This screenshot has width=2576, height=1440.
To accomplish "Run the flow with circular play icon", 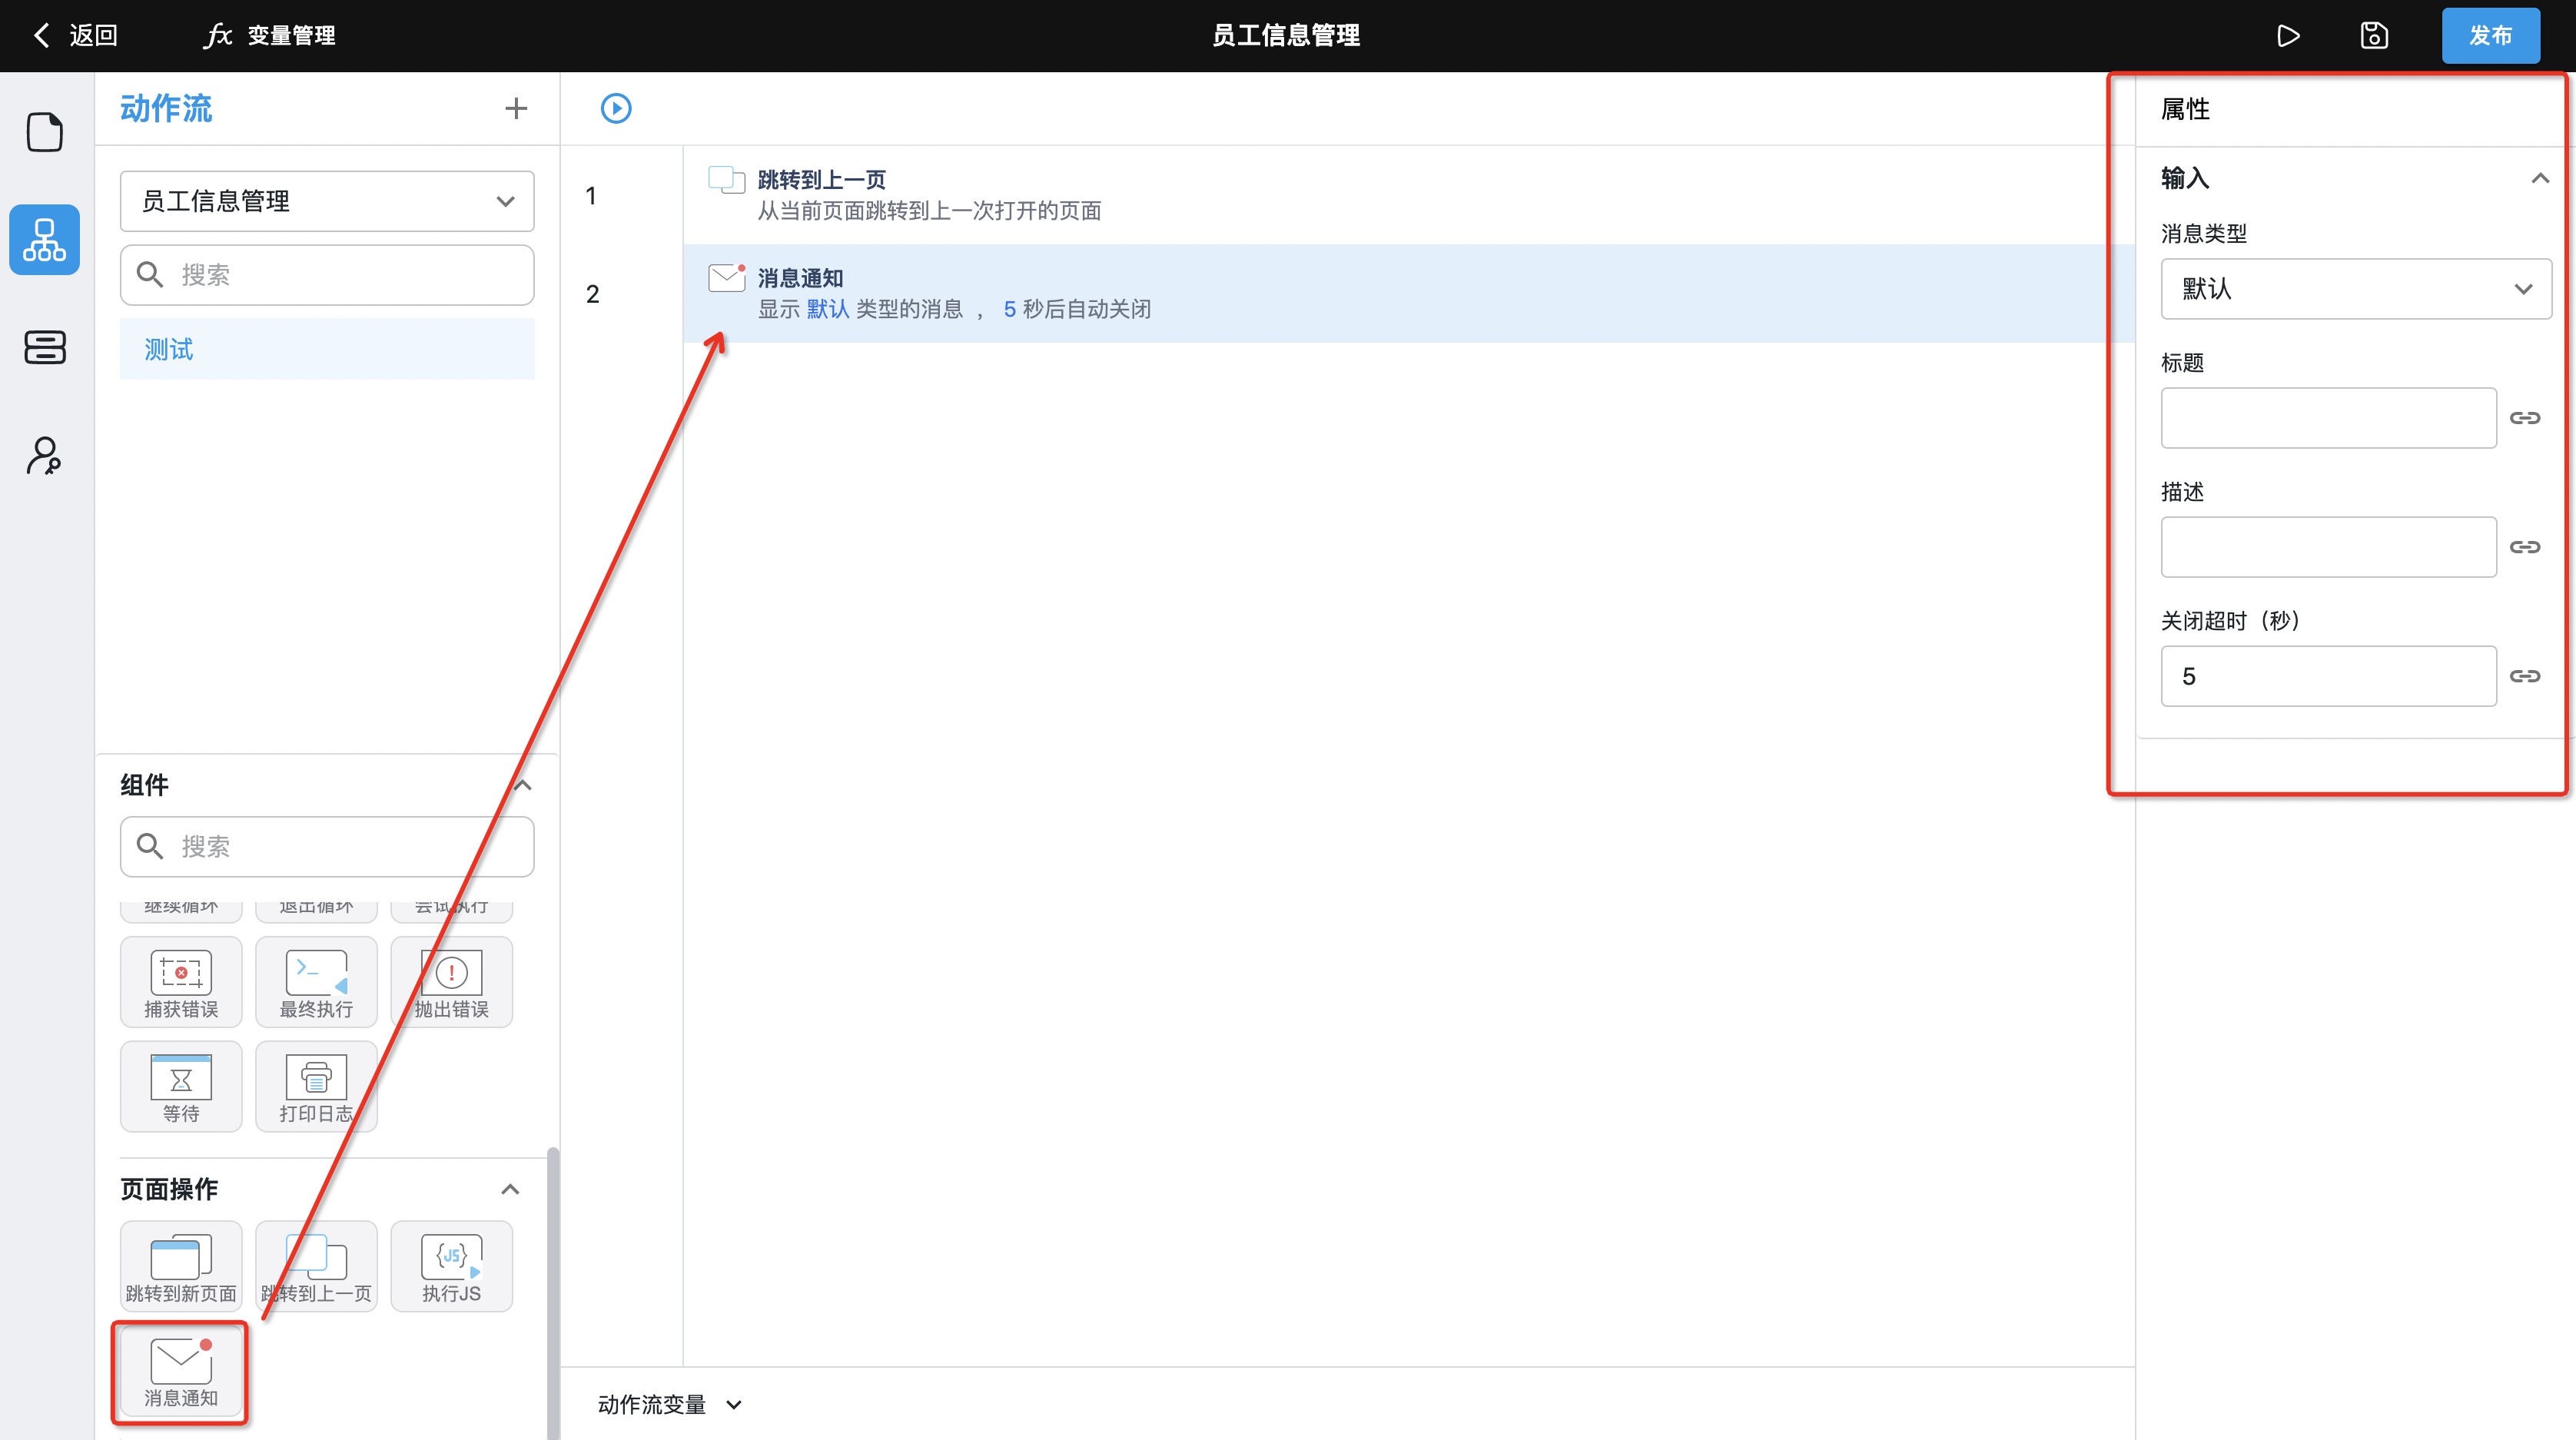I will click(x=616, y=108).
